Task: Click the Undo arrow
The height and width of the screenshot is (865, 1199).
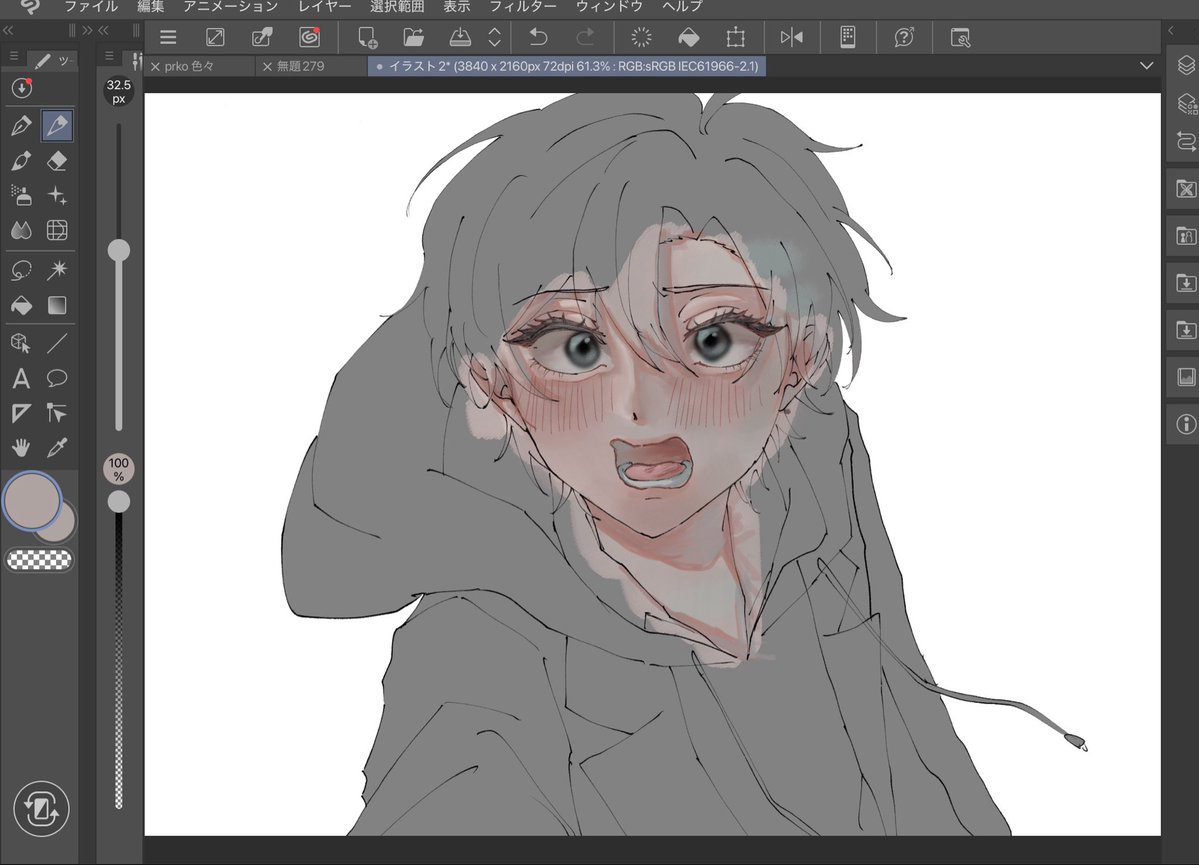Action: click(x=538, y=37)
